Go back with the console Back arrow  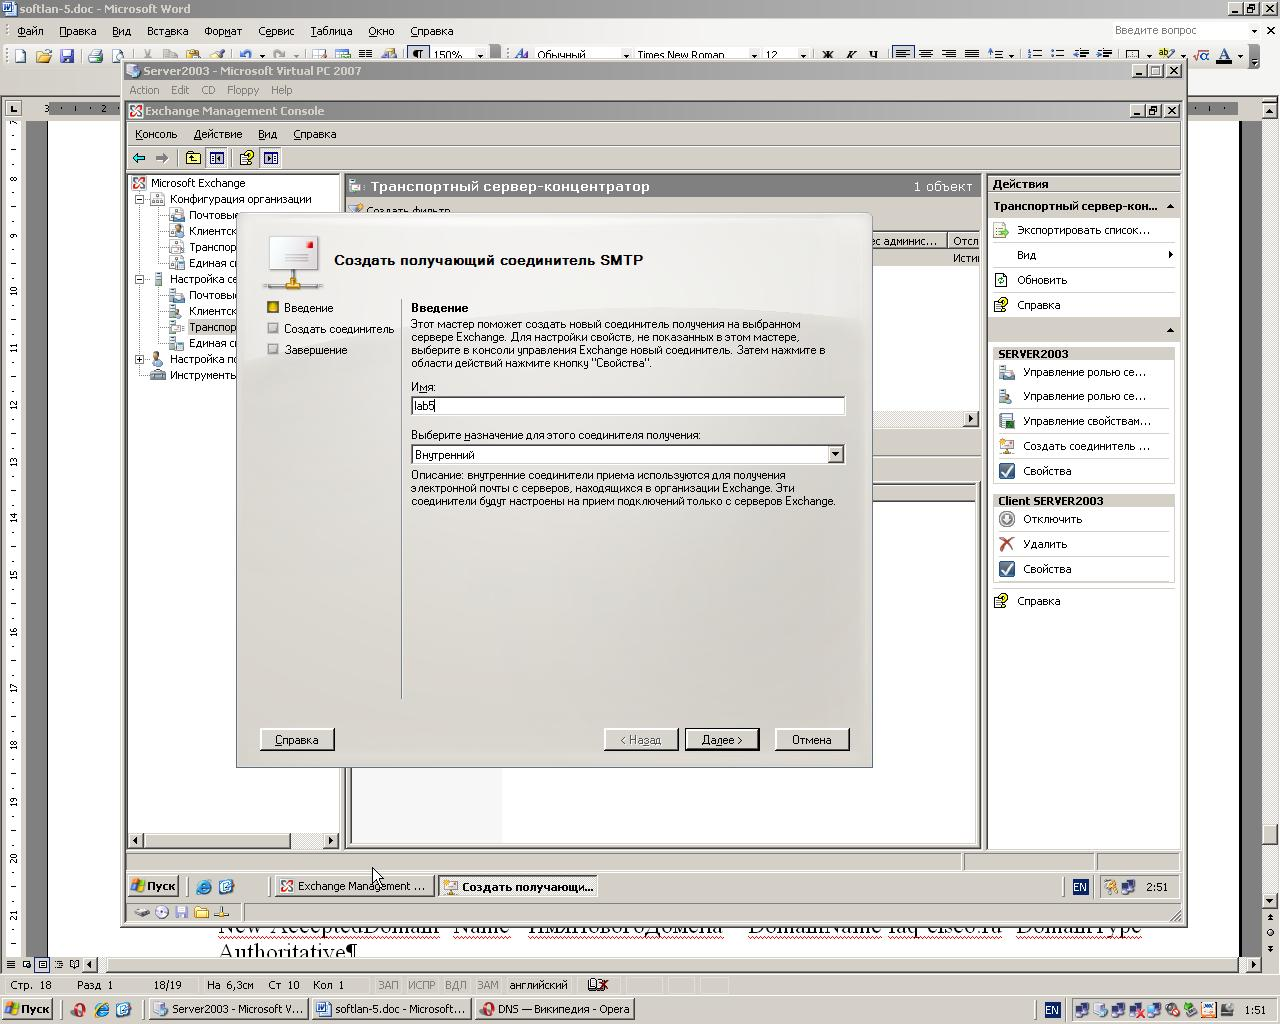coord(139,158)
